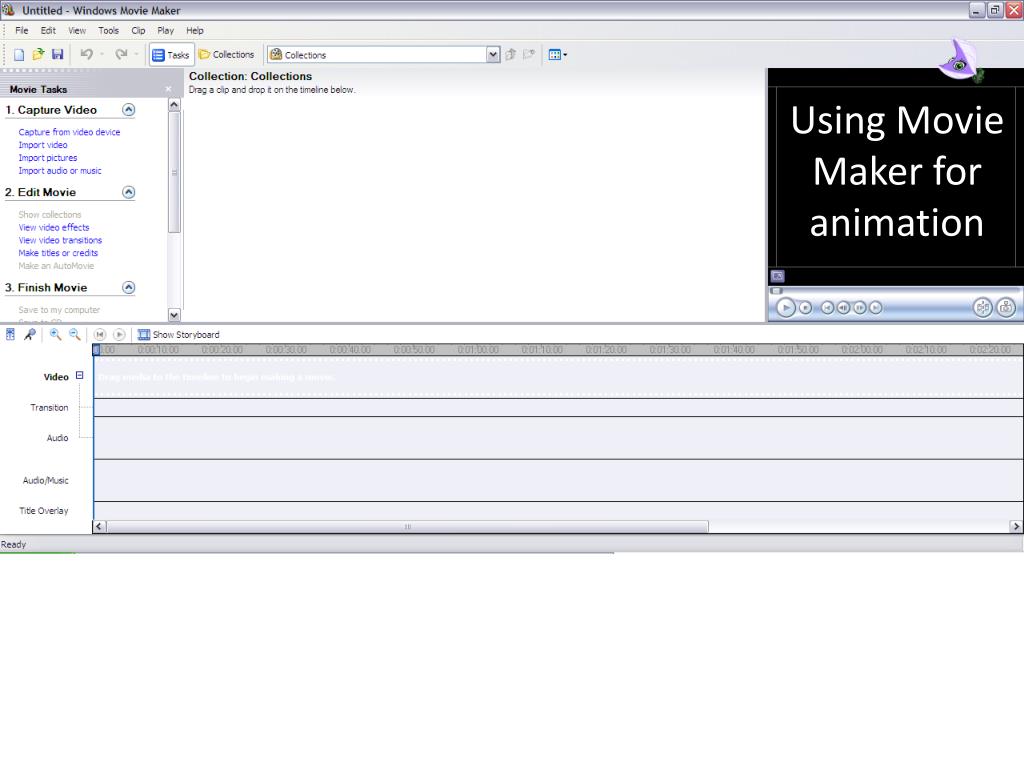
Task: Click the Movie Tasks scroll down arrow
Action: click(x=174, y=315)
